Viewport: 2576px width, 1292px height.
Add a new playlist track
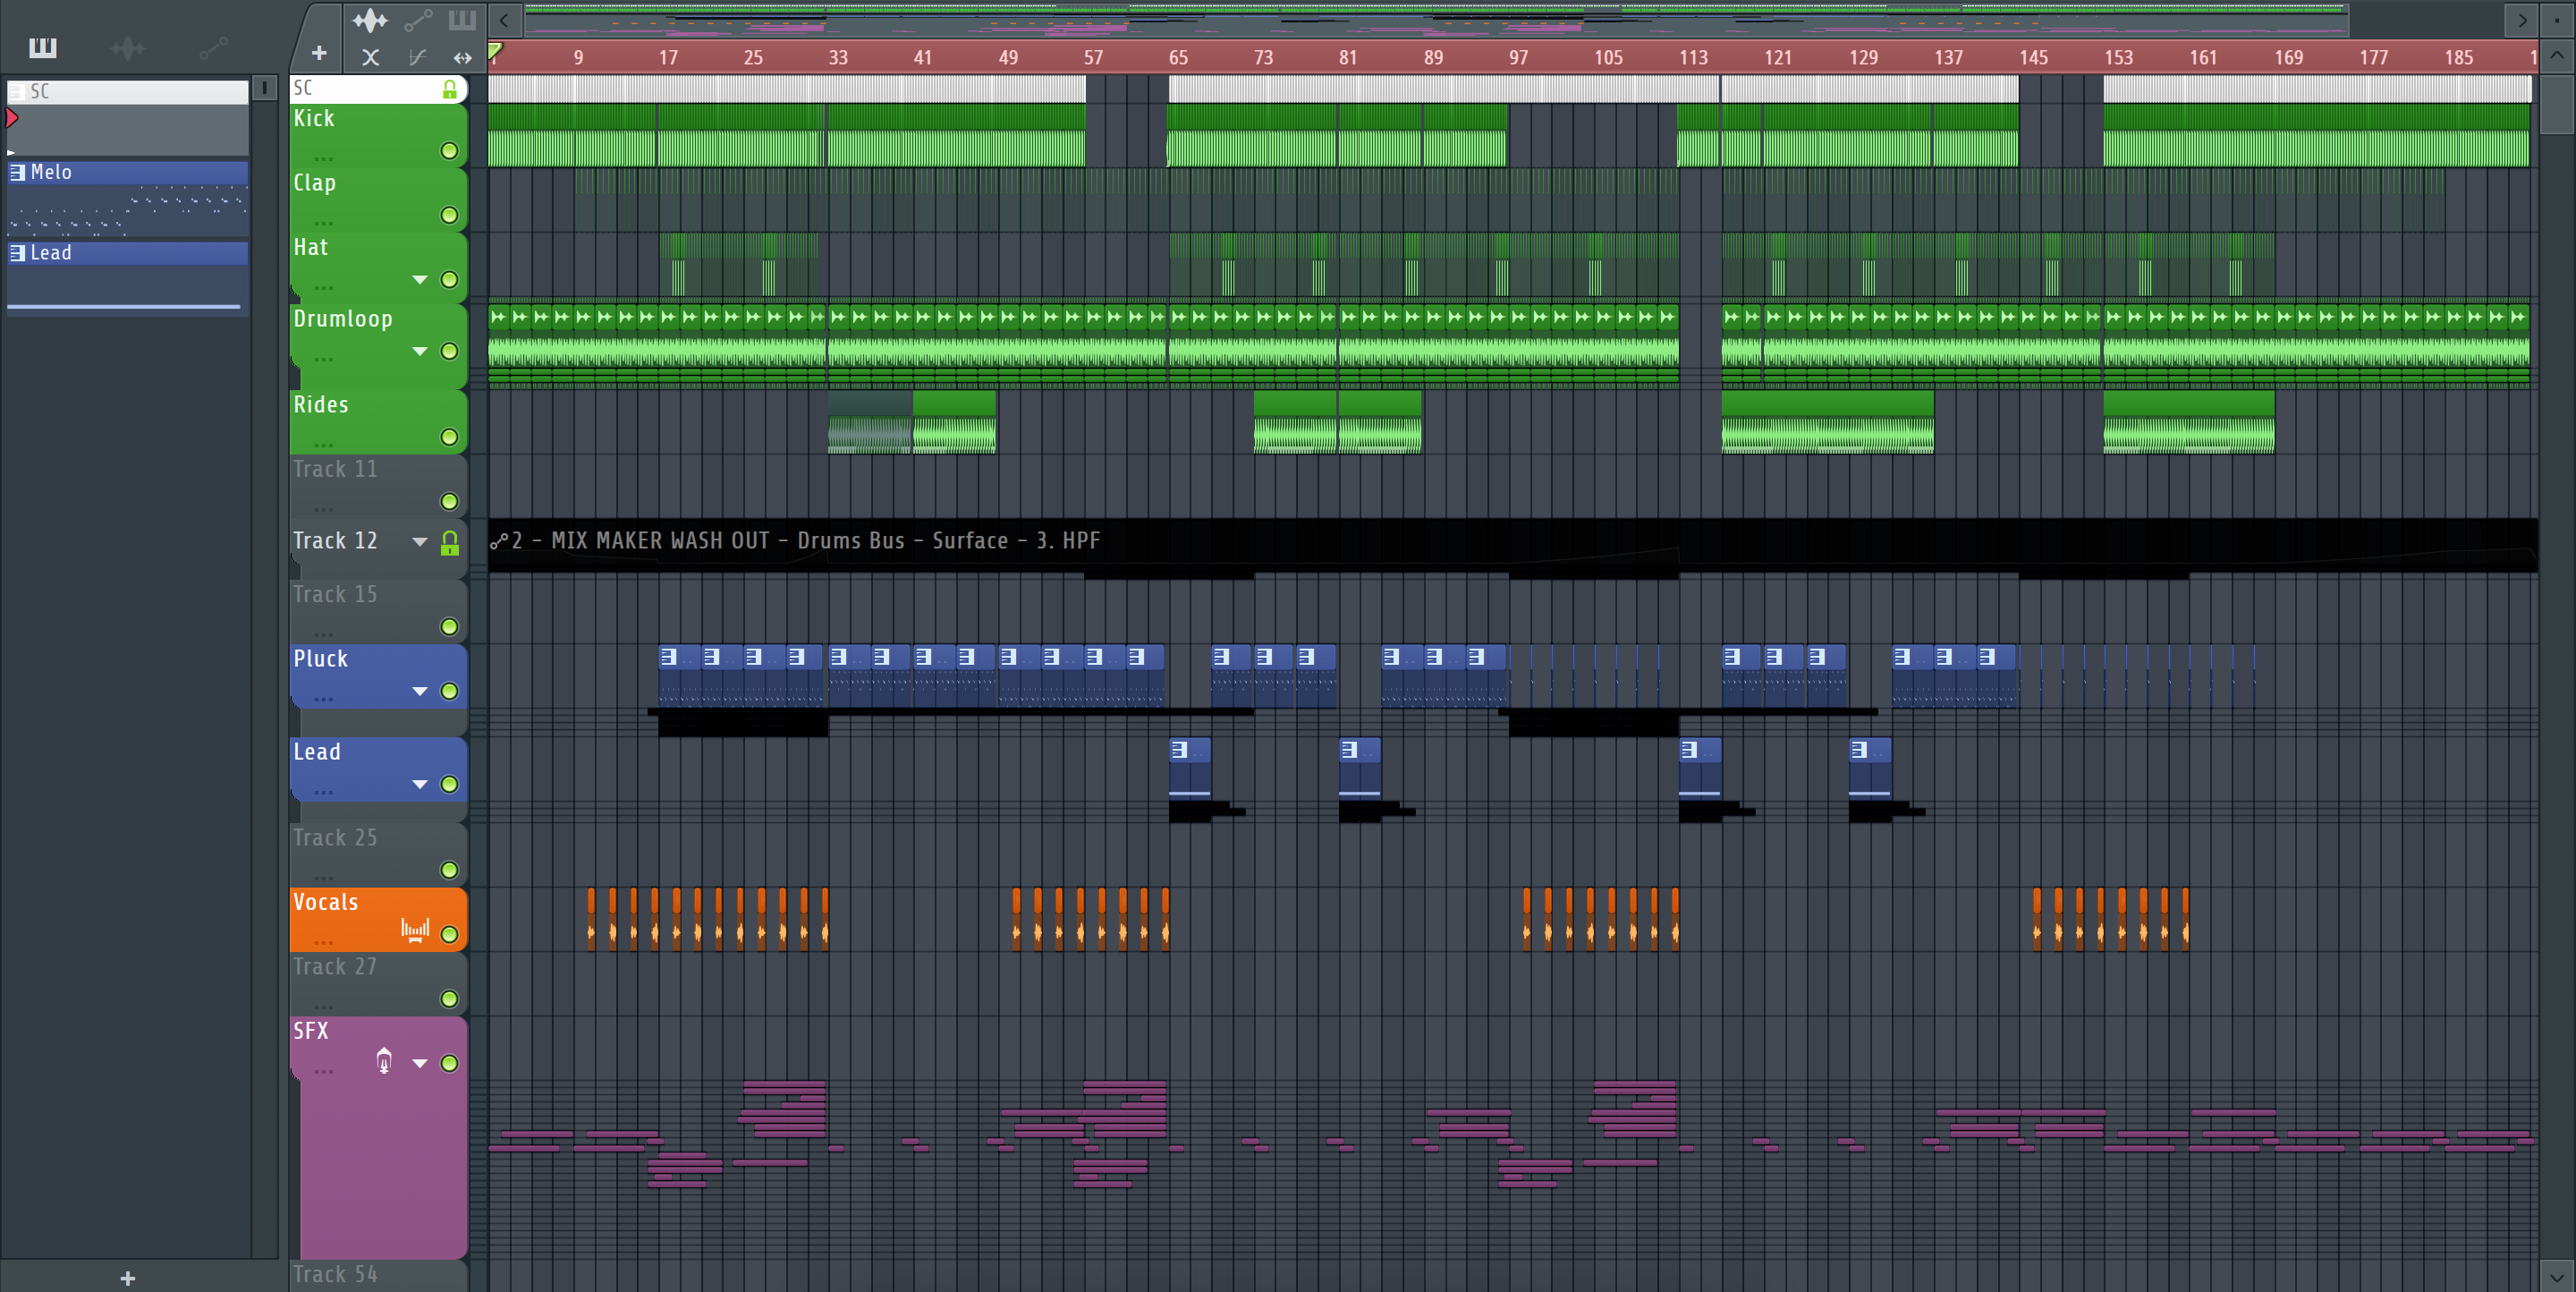click(319, 53)
